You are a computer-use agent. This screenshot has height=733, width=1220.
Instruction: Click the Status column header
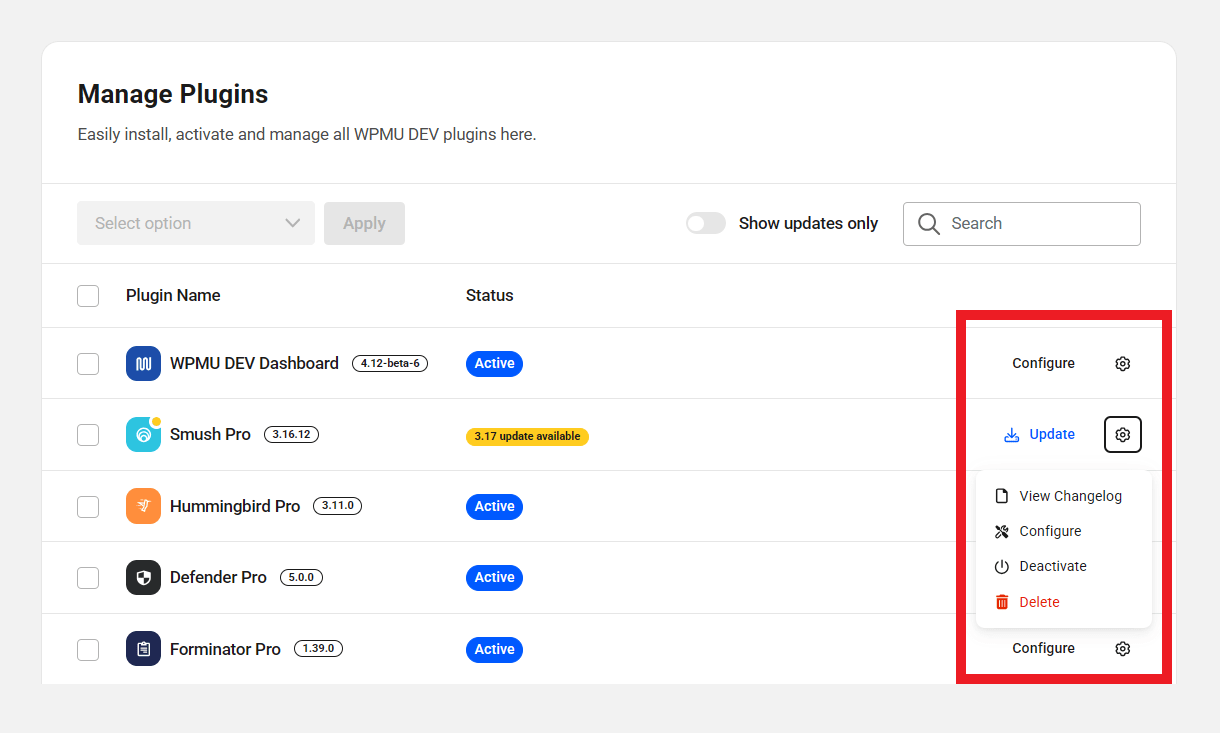point(489,295)
